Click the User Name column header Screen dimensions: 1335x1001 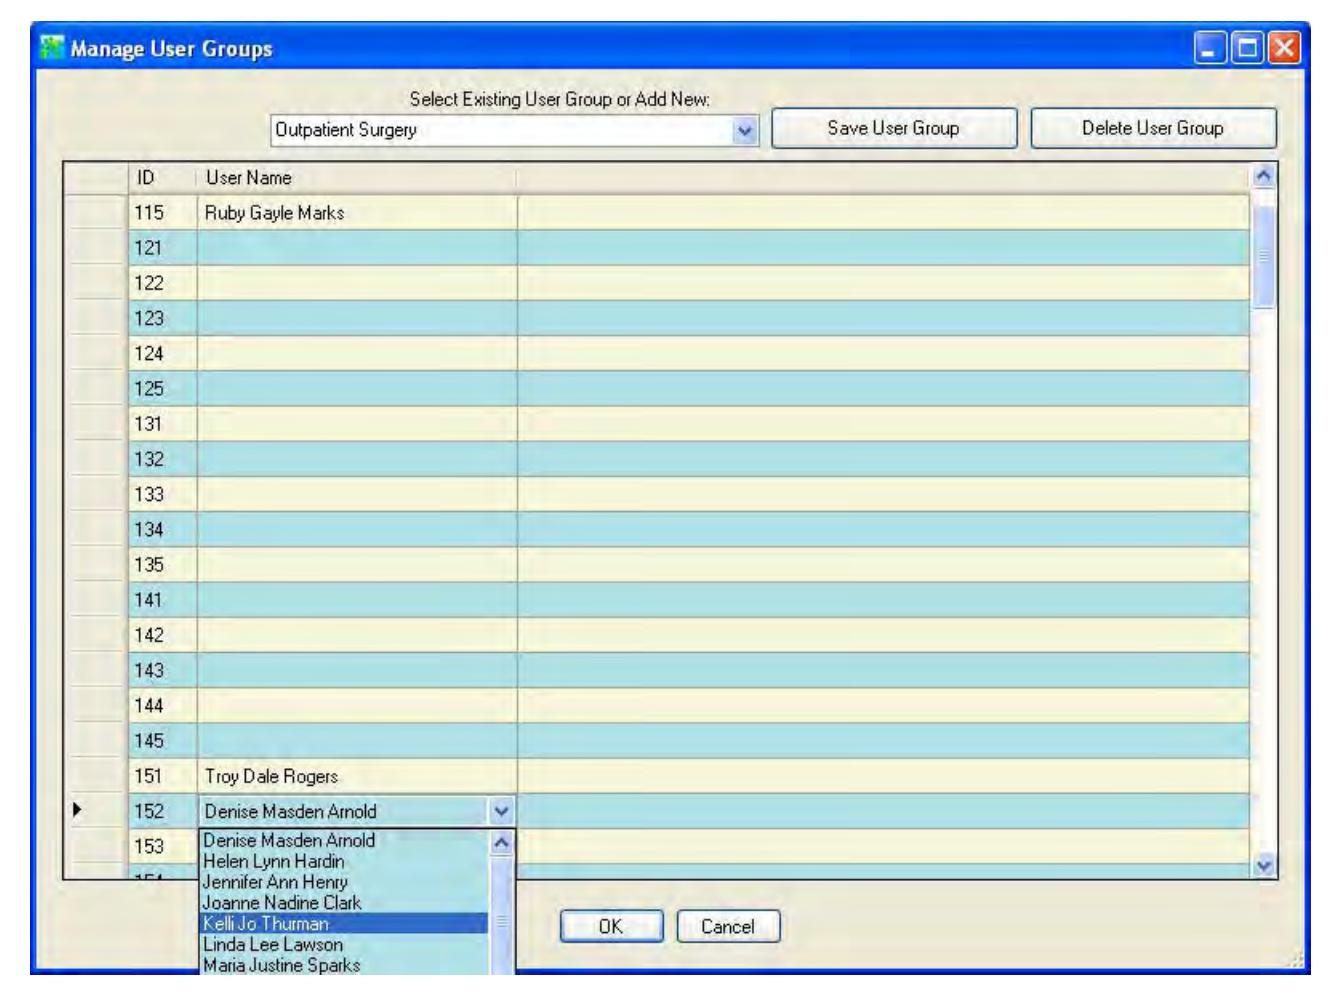357,178
